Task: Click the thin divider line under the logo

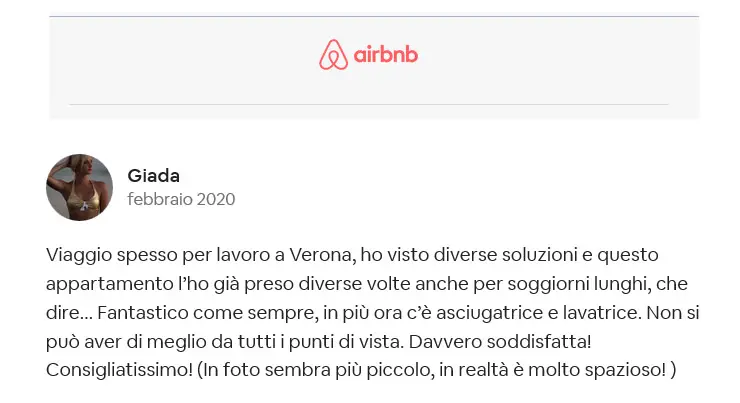Action: coord(369,104)
